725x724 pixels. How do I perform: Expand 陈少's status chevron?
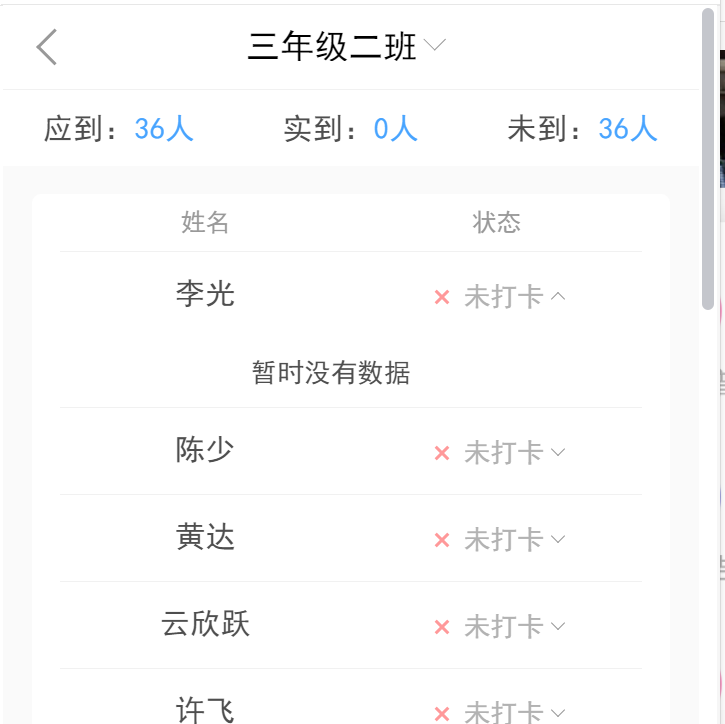click(558, 452)
